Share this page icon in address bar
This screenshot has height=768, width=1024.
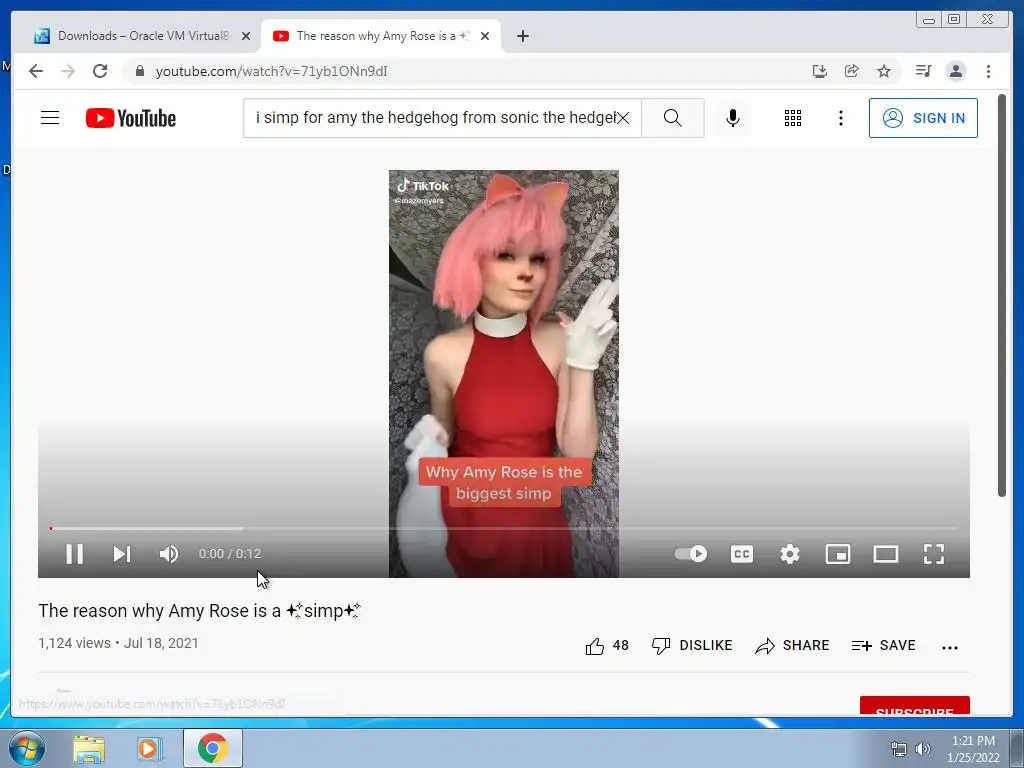click(852, 71)
